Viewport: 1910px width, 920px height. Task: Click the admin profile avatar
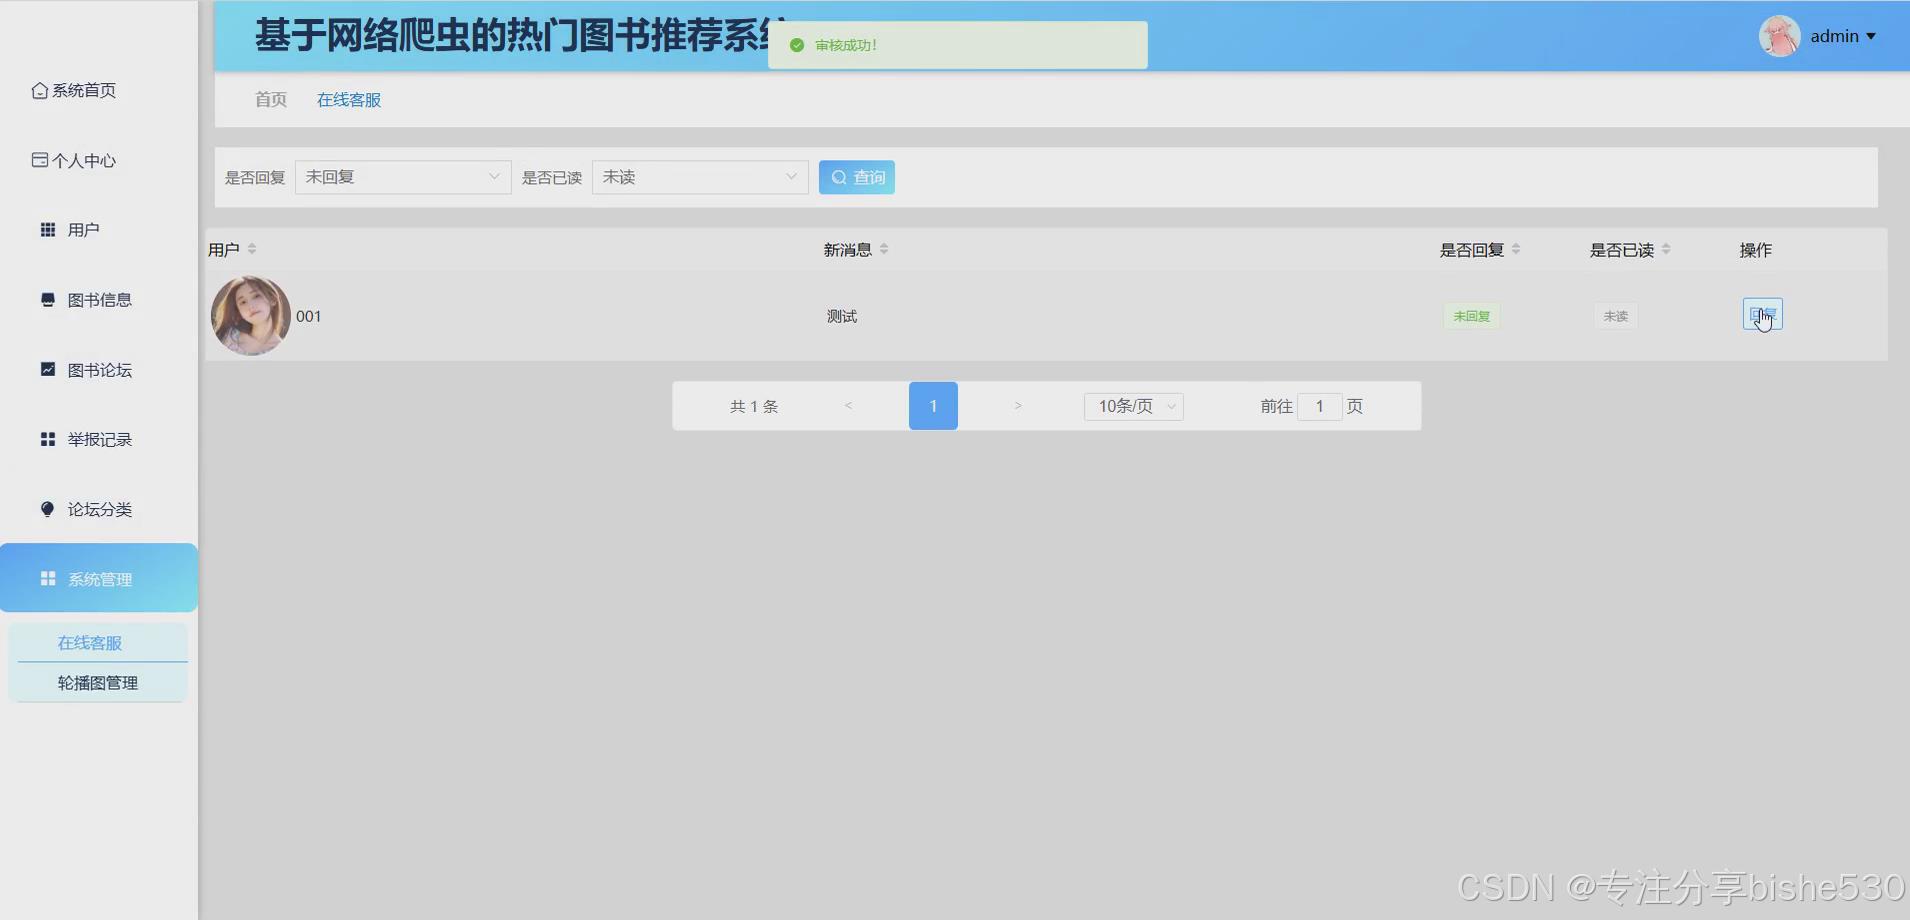click(x=1780, y=36)
